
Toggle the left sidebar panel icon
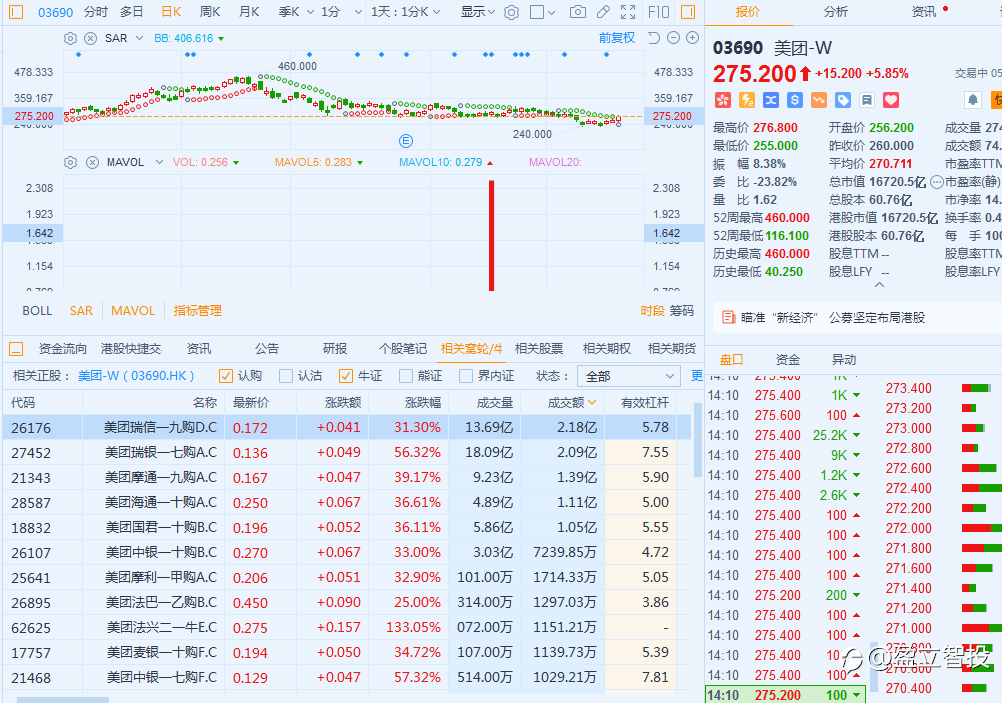pos(16,12)
